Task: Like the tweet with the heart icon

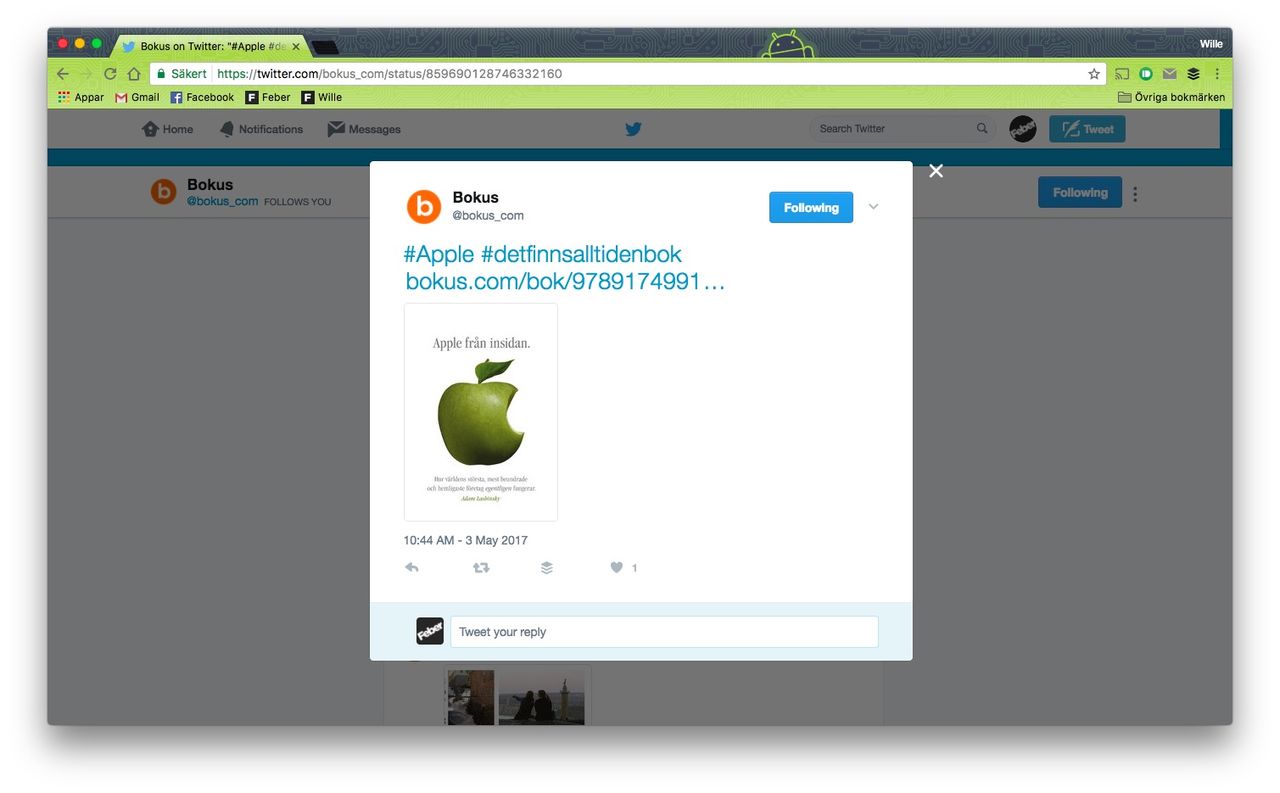Action: click(617, 567)
